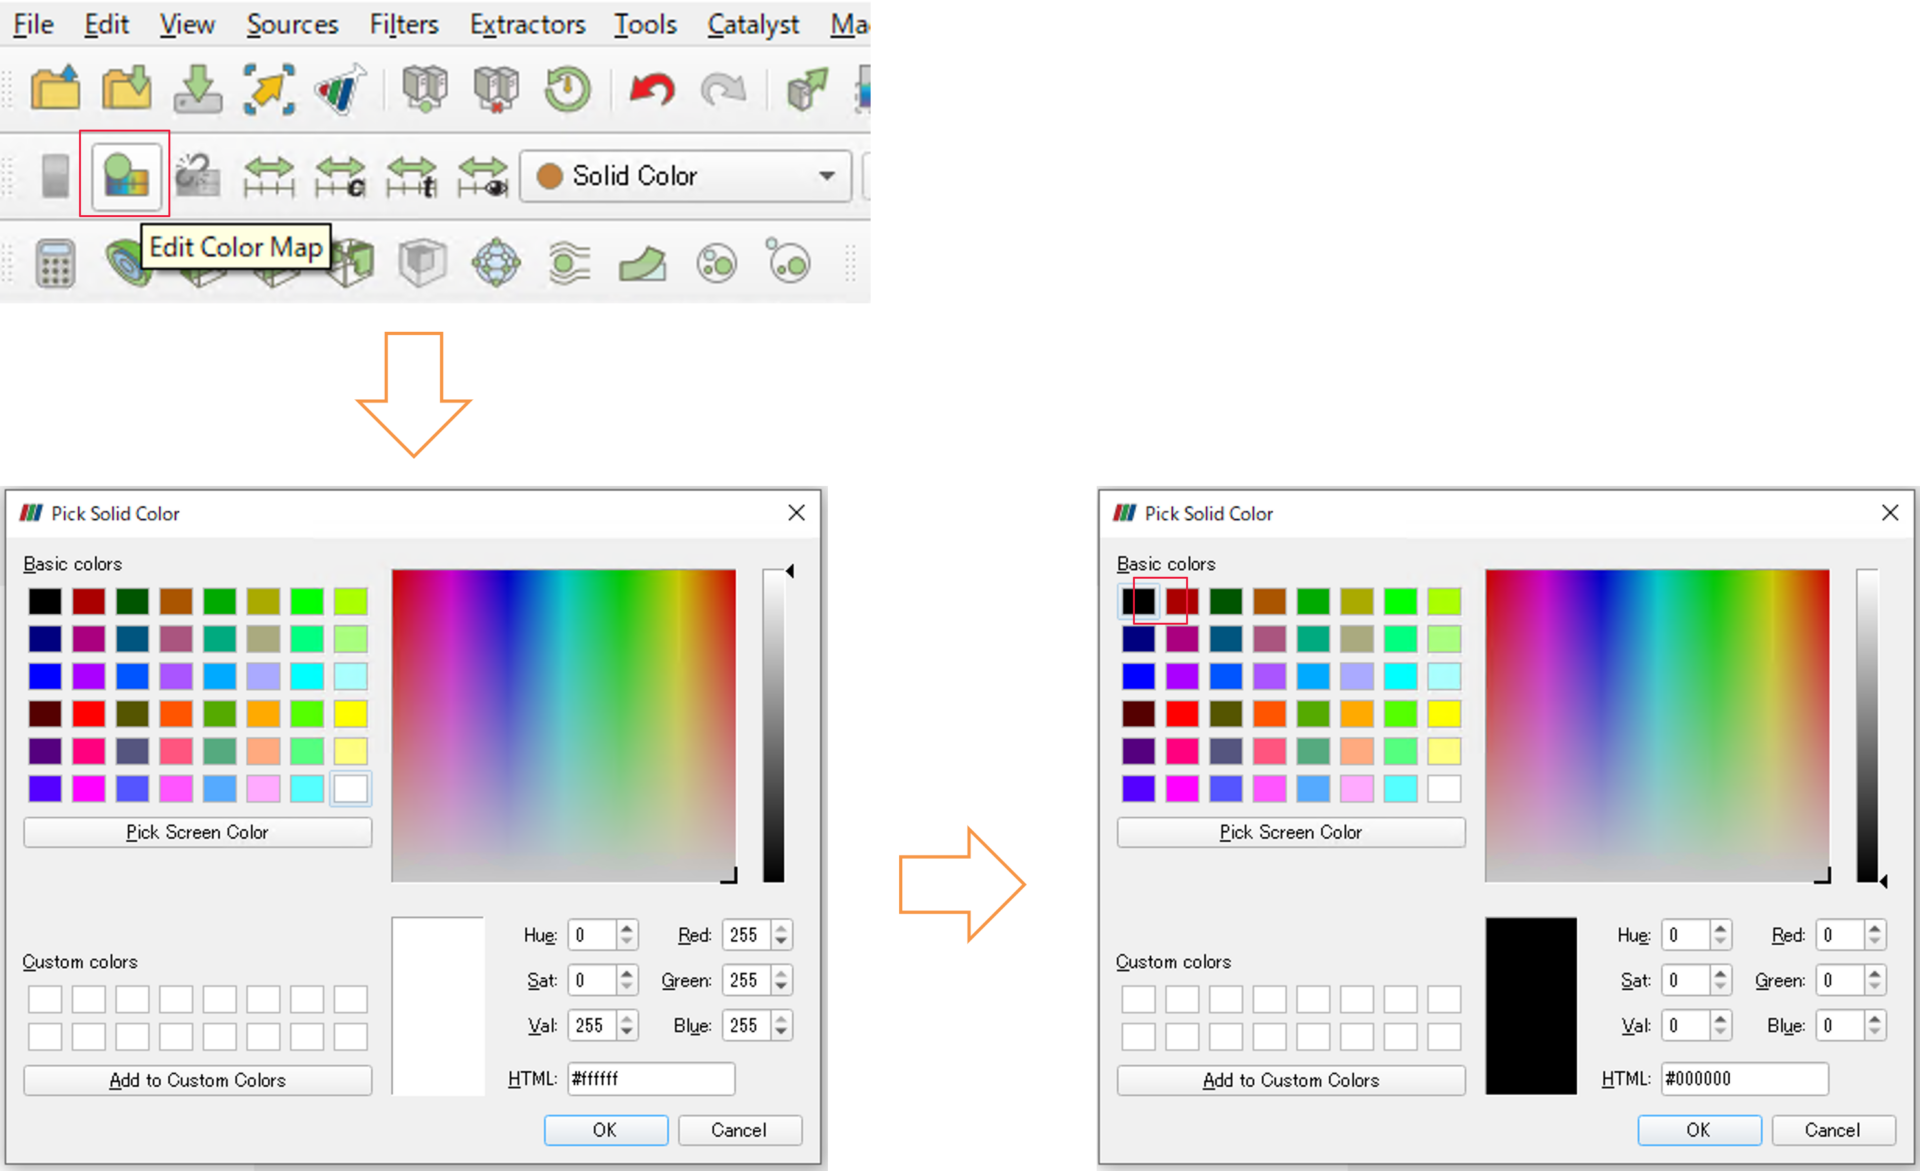The image size is (1920, 1171).
Task: Click OK in the left Pick Solid Color dialog
Action: (x=605, y=1130)
